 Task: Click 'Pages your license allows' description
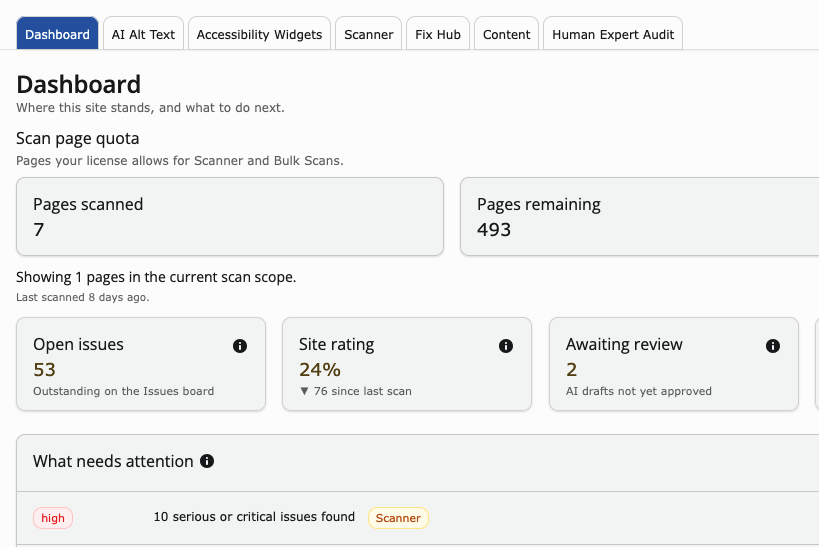pos(180,160)
